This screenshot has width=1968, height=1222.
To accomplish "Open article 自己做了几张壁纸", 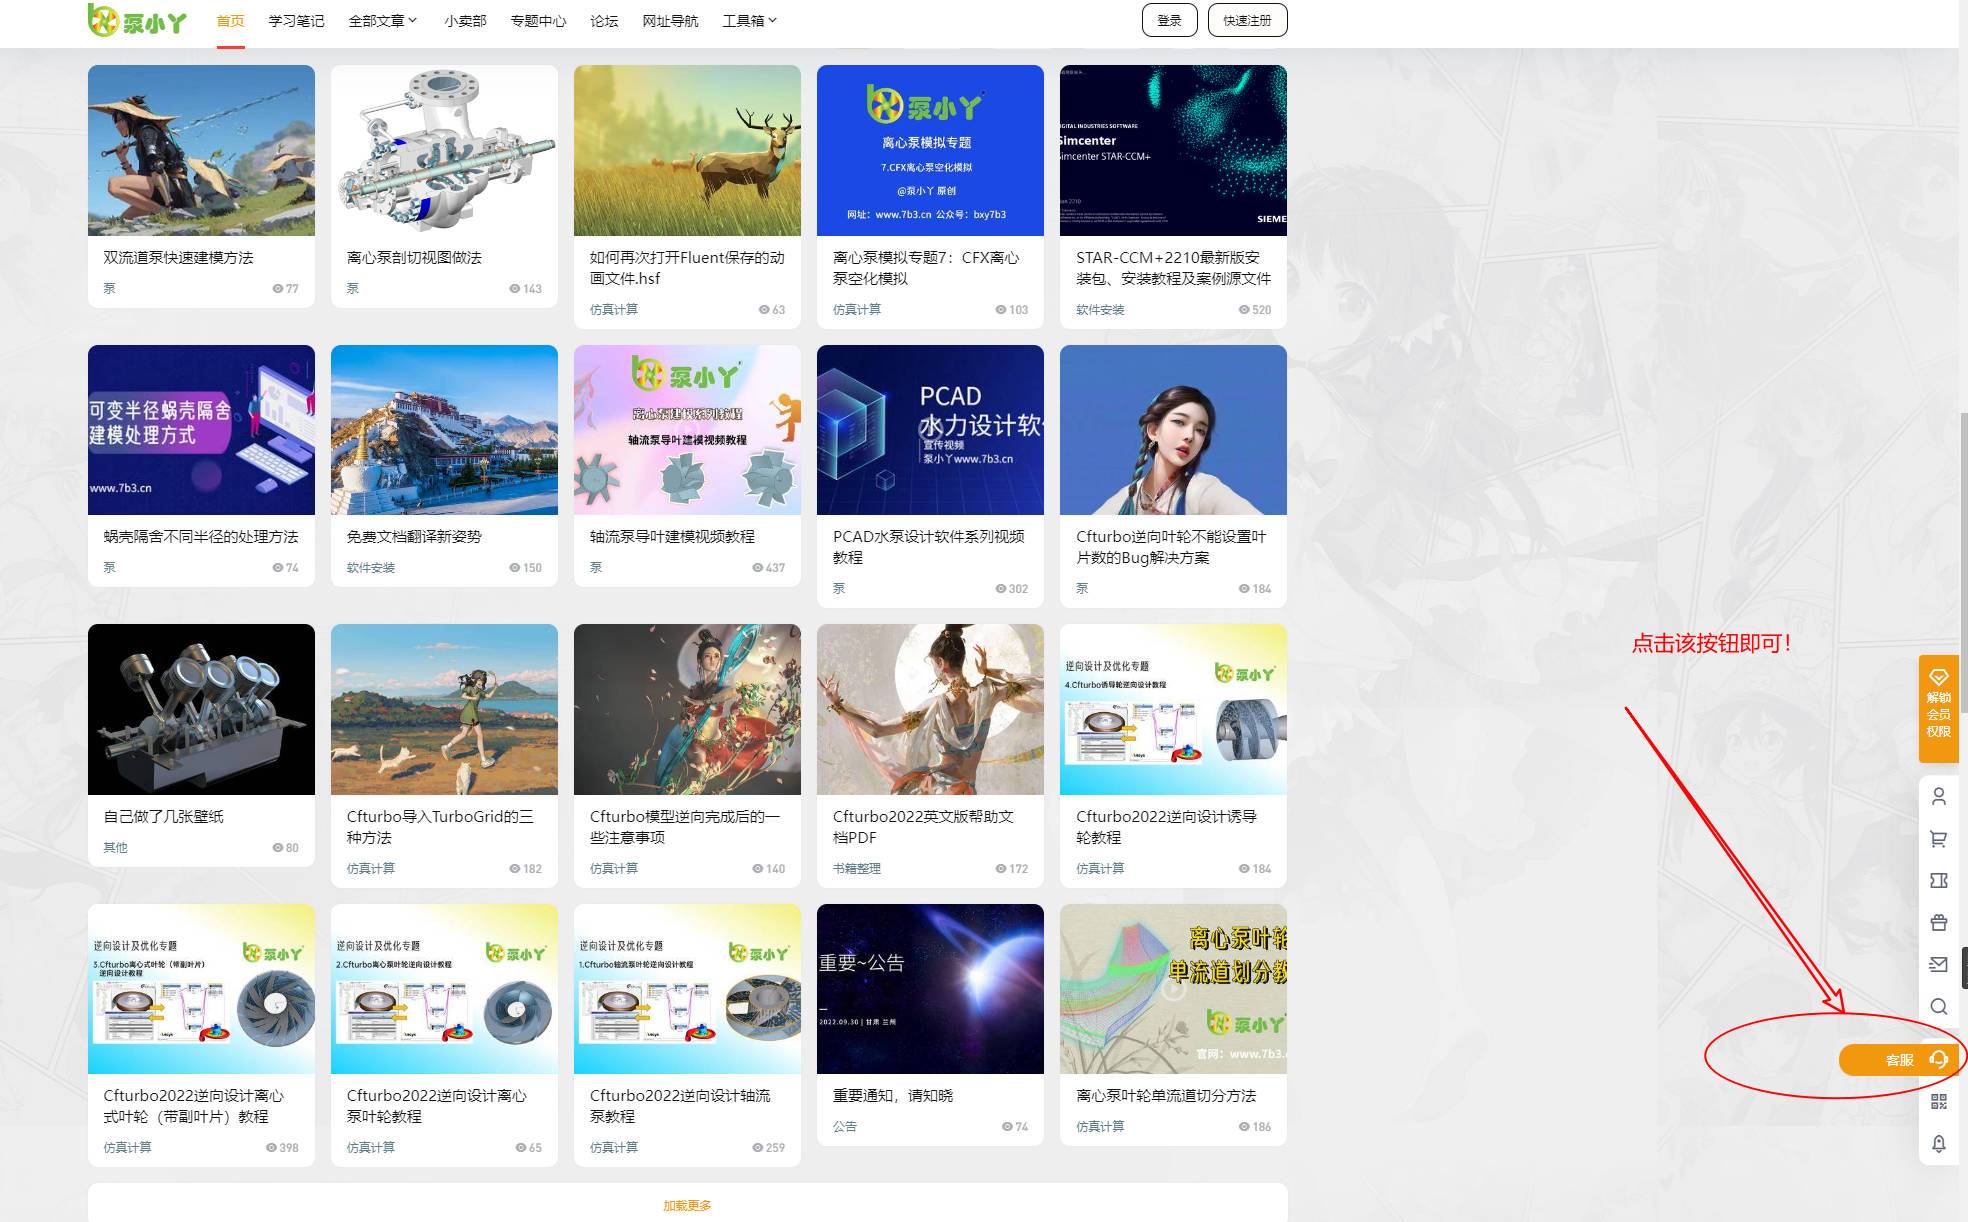I will [163, 817].
